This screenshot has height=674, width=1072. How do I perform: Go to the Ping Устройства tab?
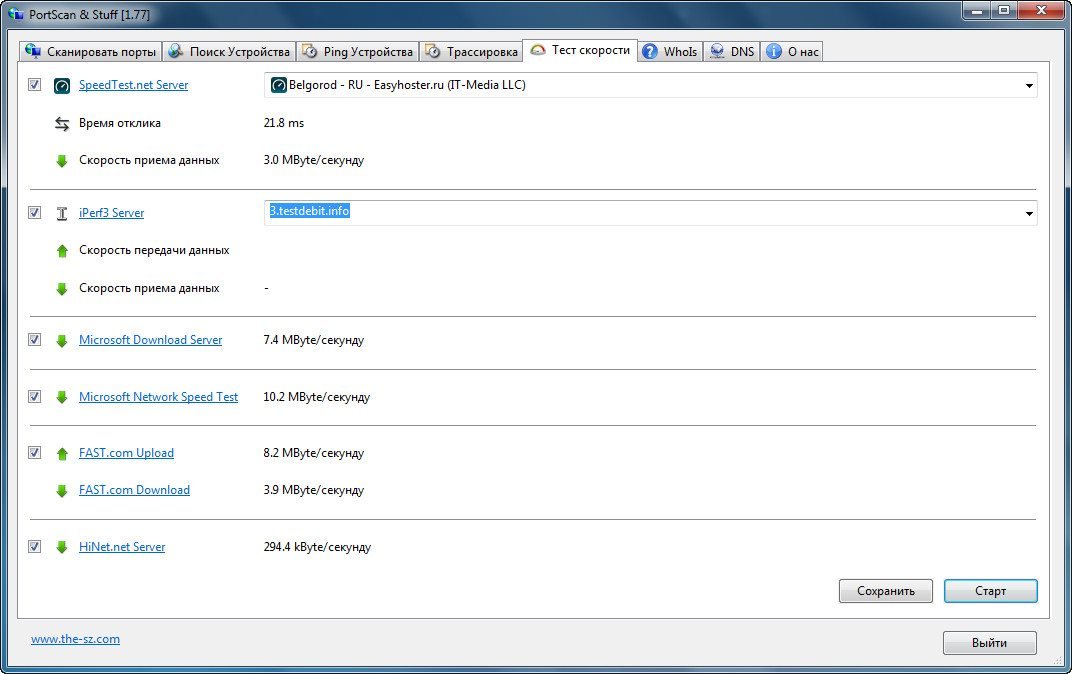(x=358, y=51)
